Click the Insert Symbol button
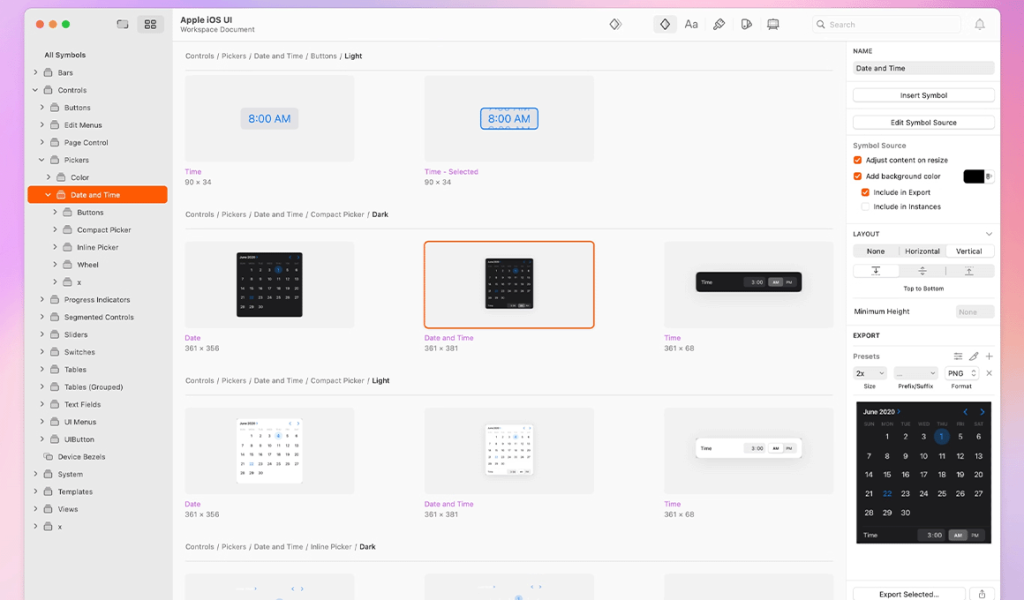The width and height of the screenshot is (1024, 600). pos(923,95)
